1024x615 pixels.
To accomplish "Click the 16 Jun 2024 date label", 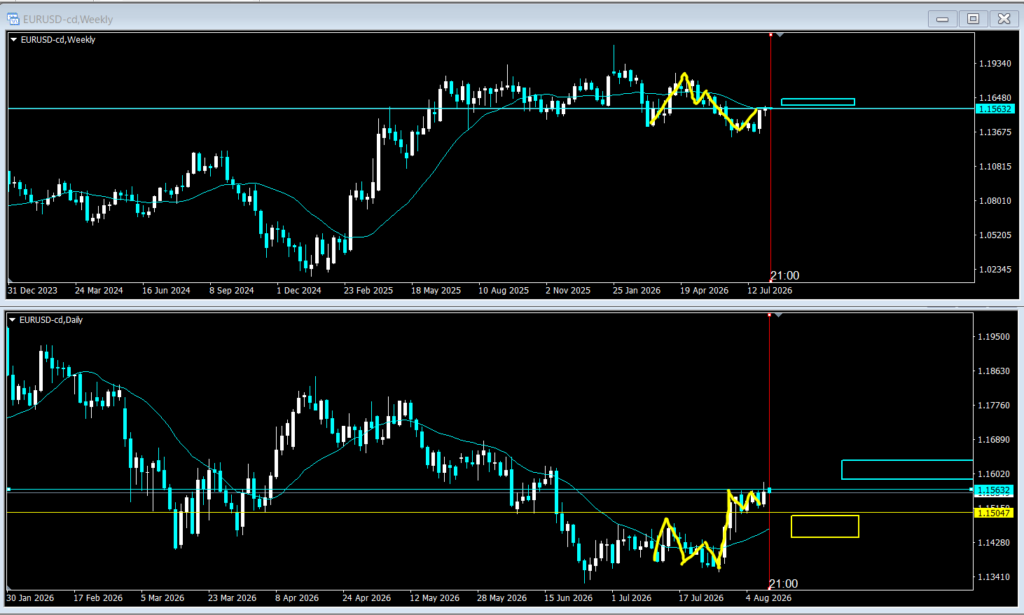I will tap(166, 291).
